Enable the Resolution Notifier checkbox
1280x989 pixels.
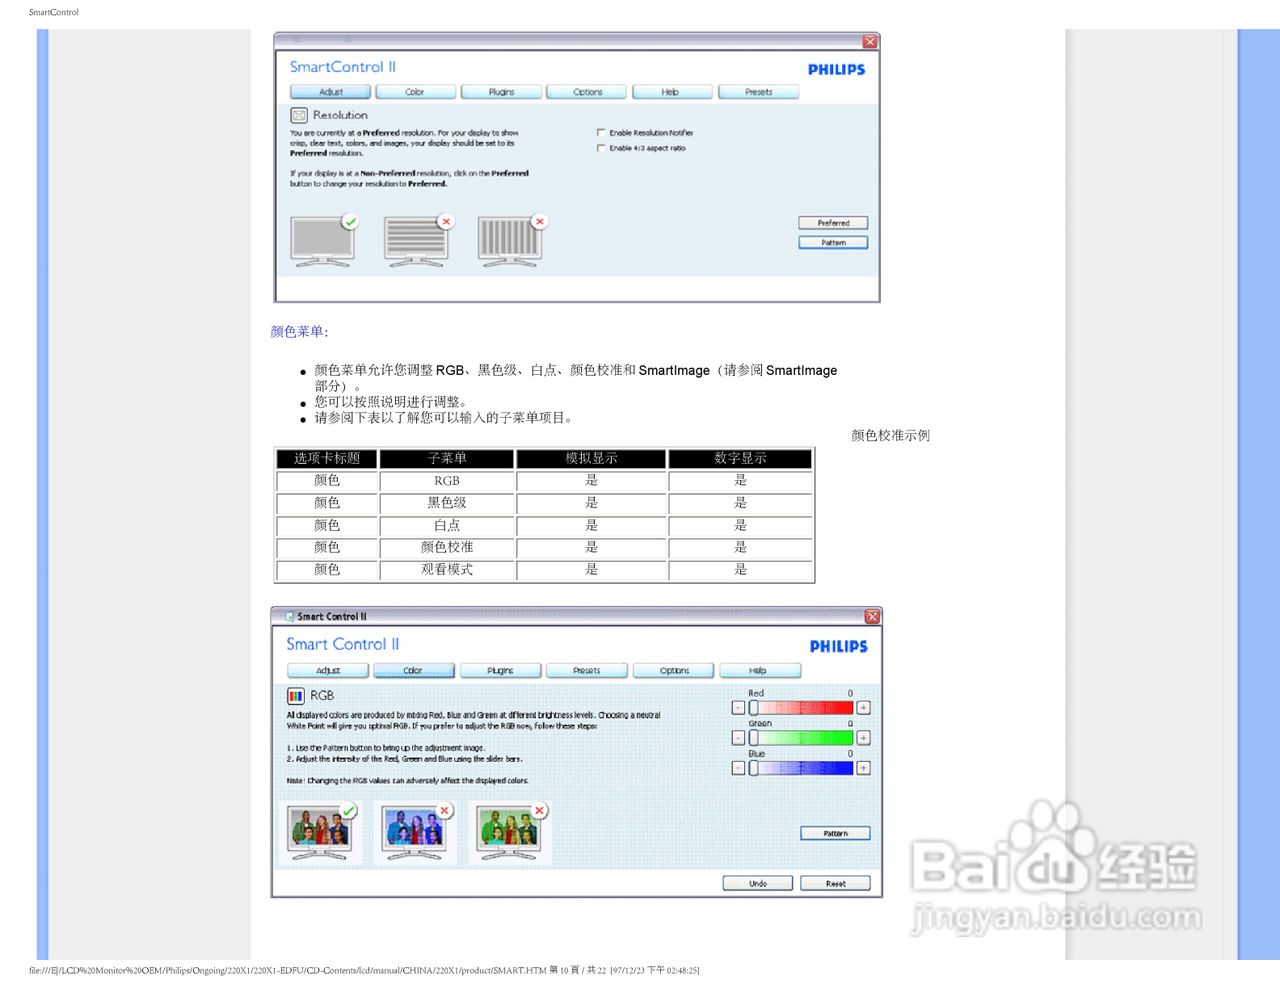[601, 132]
